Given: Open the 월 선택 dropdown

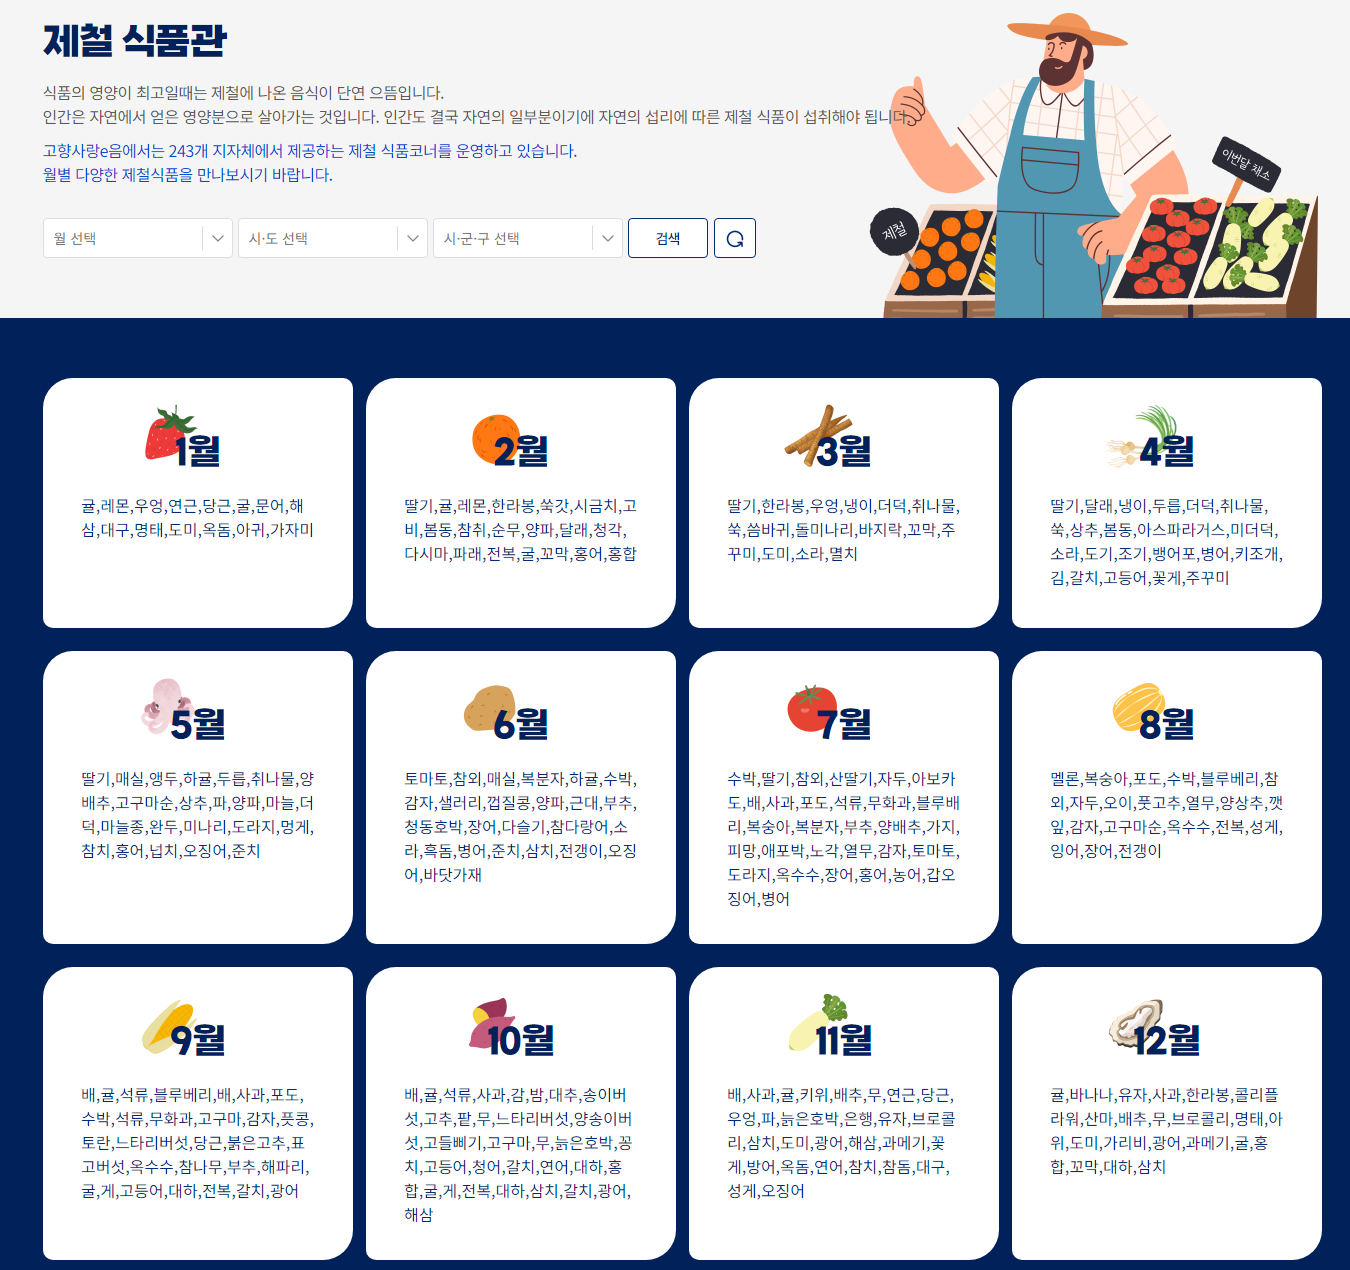Looking at the screenshot, I should click(137, 238).
